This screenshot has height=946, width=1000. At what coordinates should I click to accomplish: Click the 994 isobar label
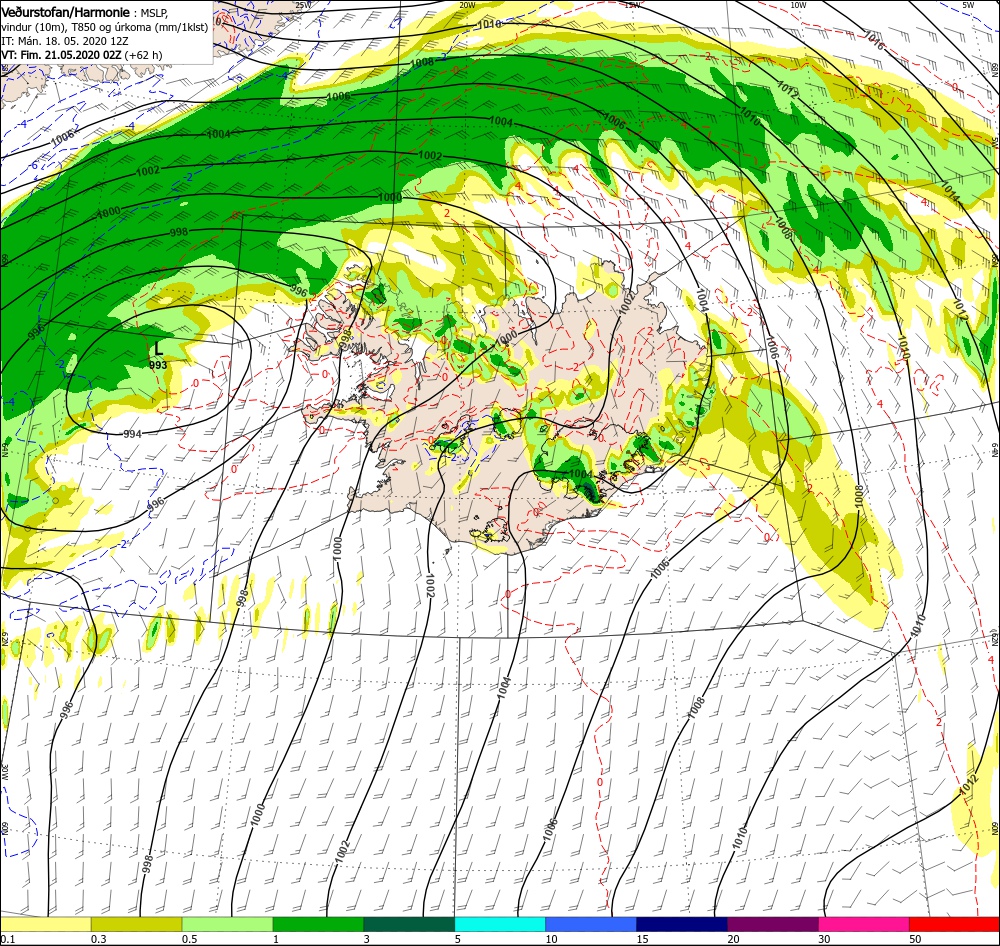tap(132, 434)
